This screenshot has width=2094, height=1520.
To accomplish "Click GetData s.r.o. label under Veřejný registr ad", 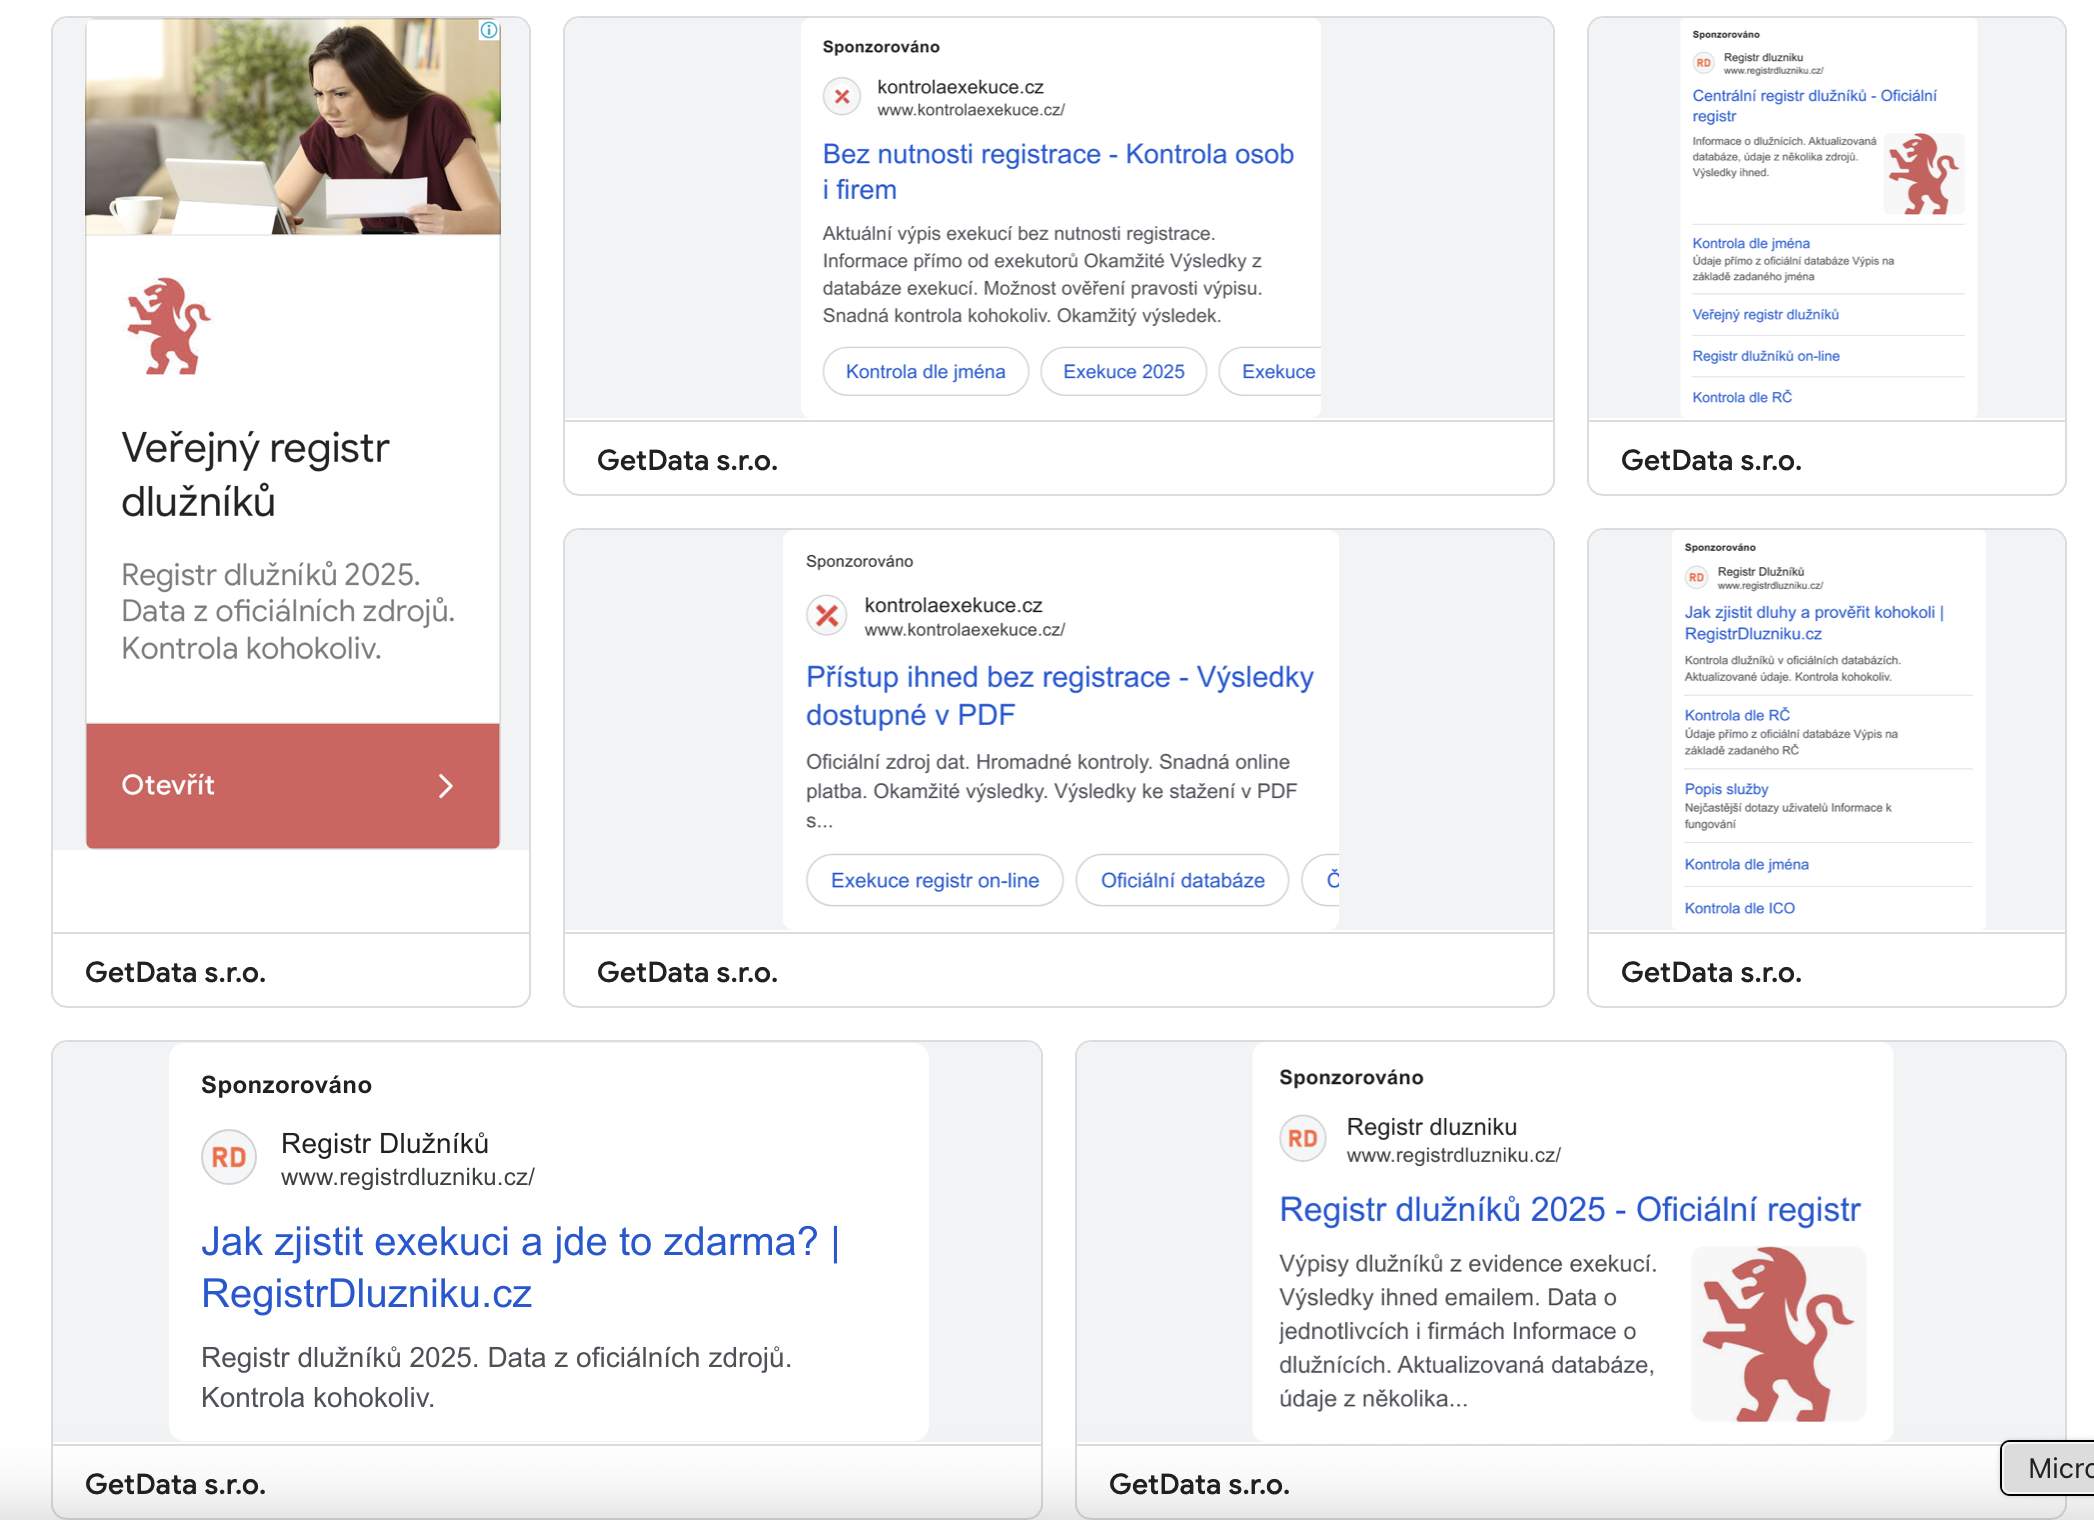I will pos(175,972).
